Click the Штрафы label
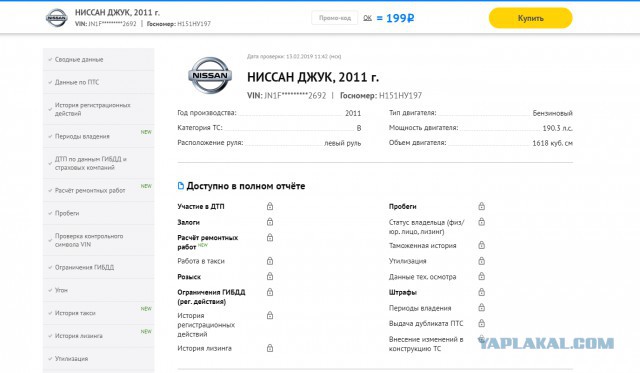This screenshot has height=373, width=640. click(x=402, y=292)
